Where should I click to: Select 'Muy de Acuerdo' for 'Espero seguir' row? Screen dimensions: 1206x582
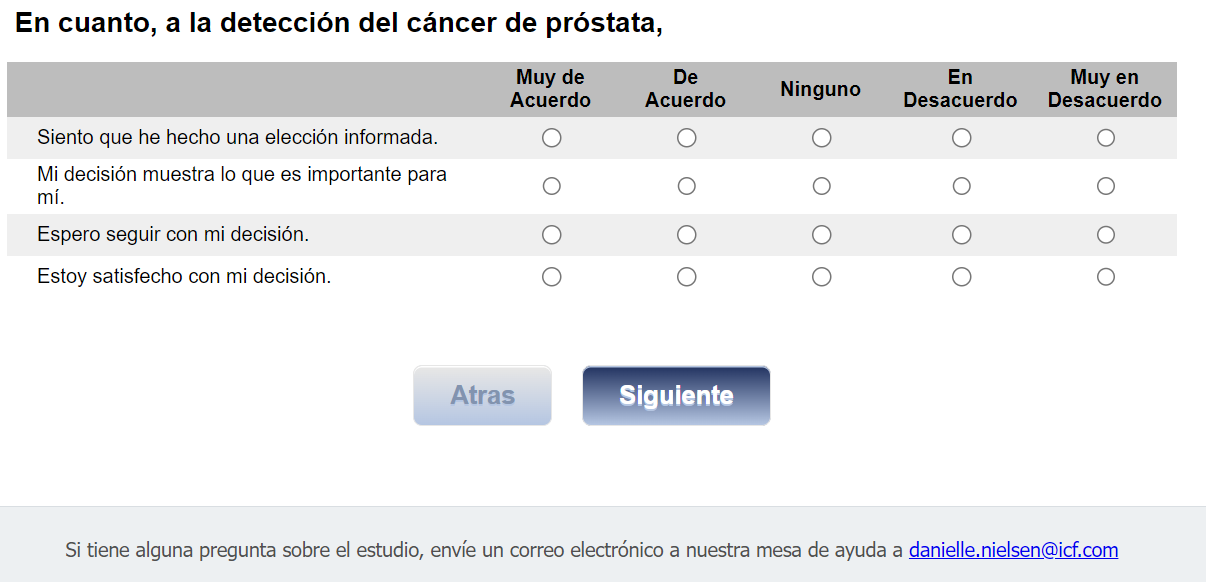point(551,235)
